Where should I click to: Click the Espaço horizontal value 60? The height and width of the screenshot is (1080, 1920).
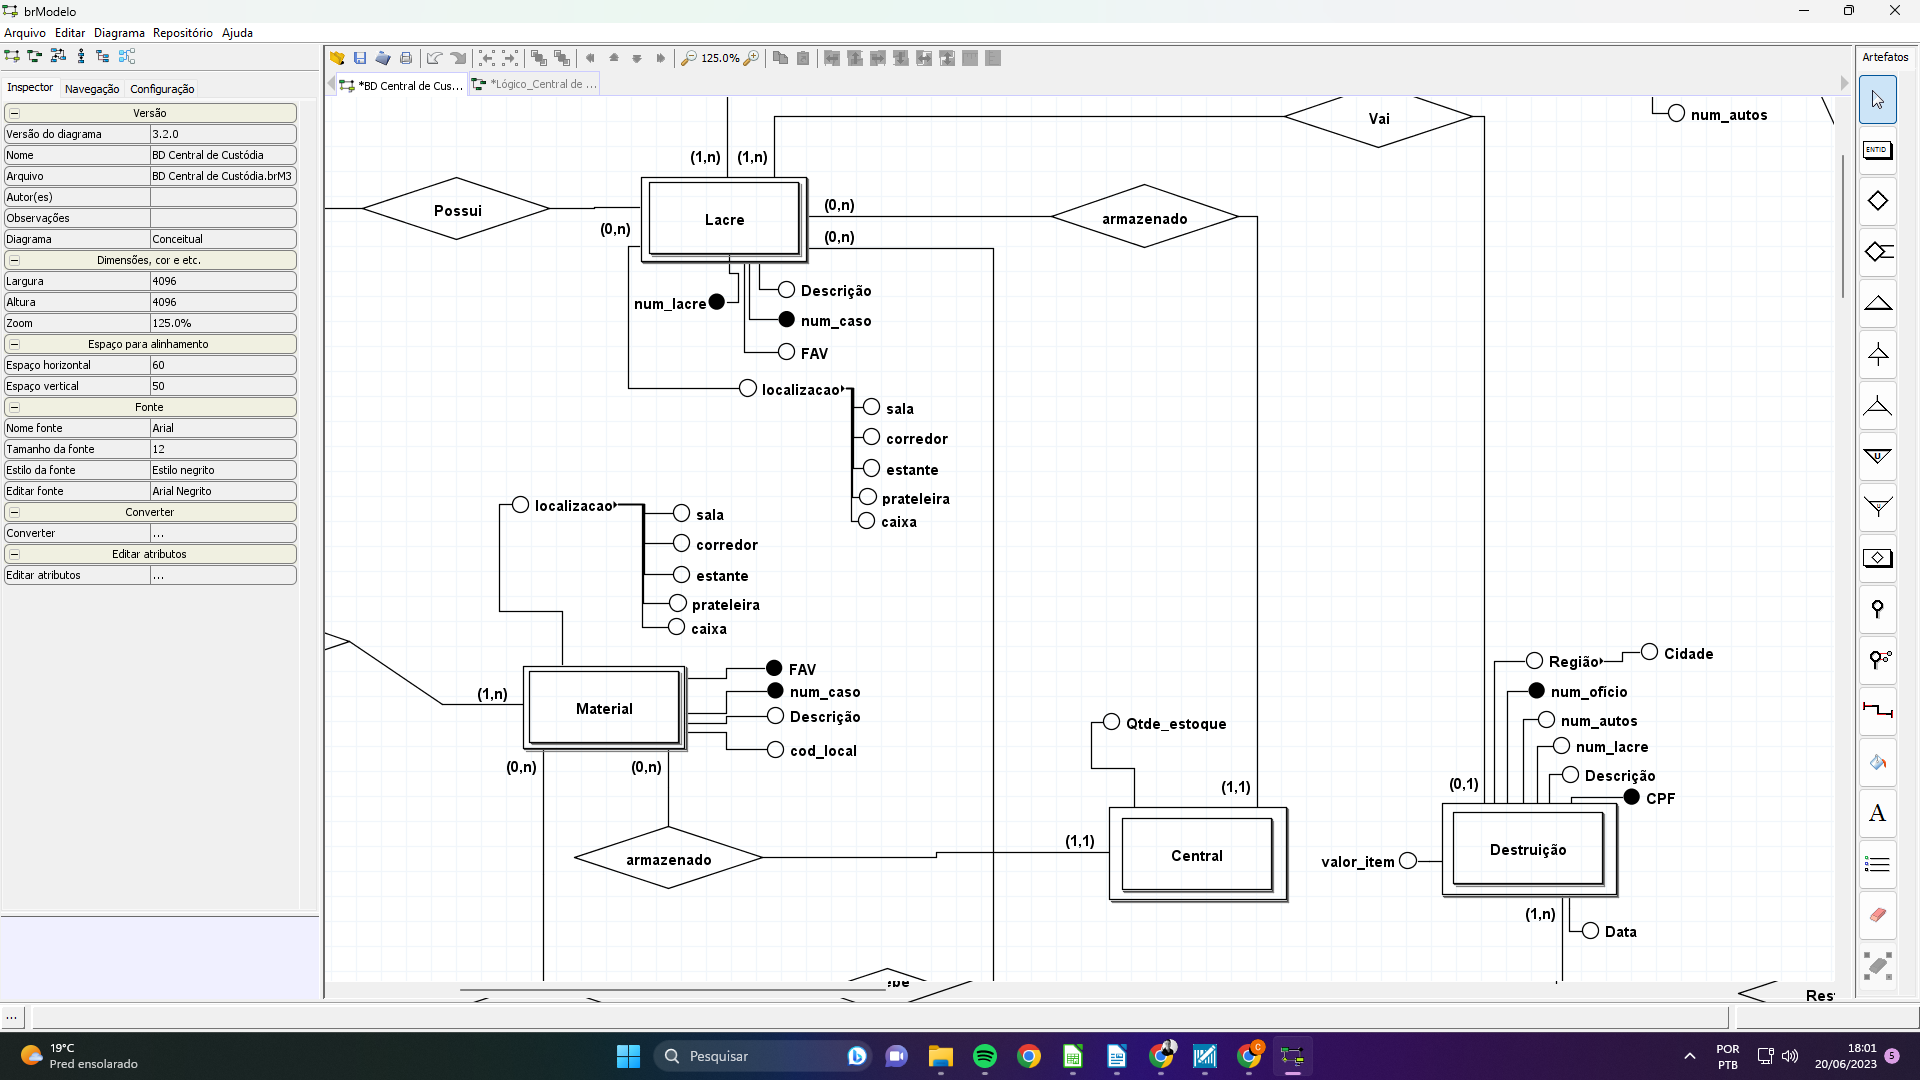pyautogui.click(x=223, y=365)
